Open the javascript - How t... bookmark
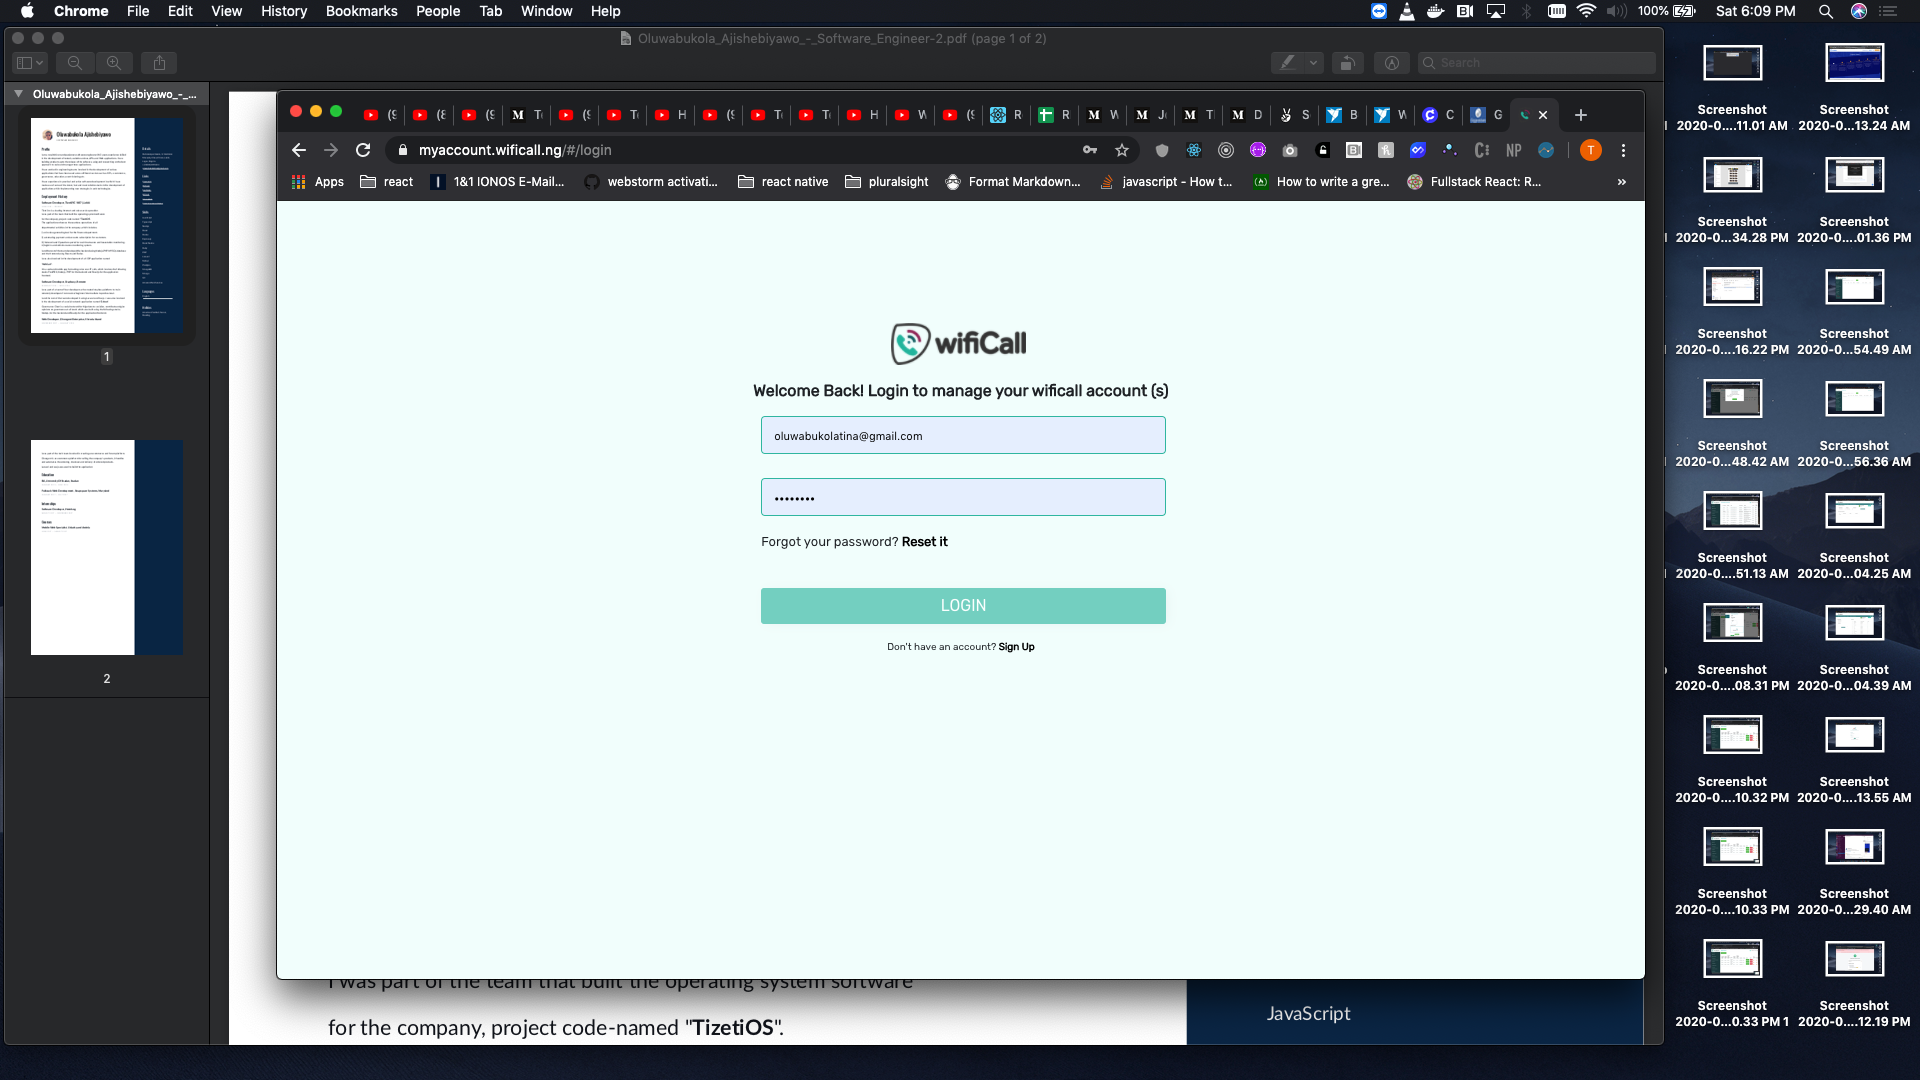Image resolution: width=1920 pixels, height=1080 pixels. tap(1166, 182)
